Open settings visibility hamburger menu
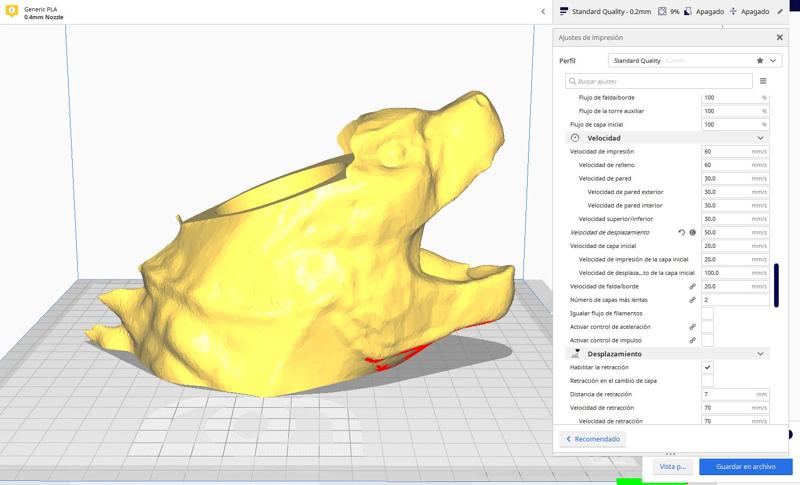The image size is (800, 485). pos(763,81)
